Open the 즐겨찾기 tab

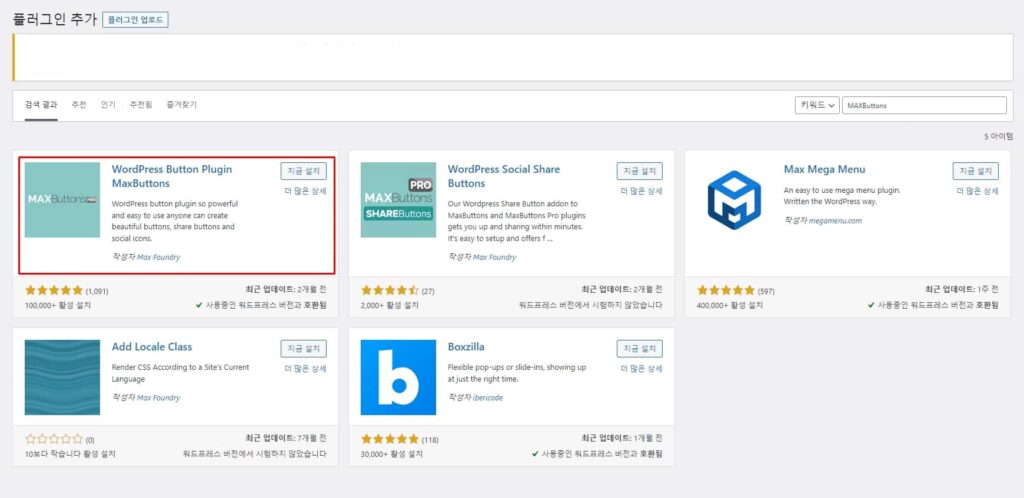(182, 104)
